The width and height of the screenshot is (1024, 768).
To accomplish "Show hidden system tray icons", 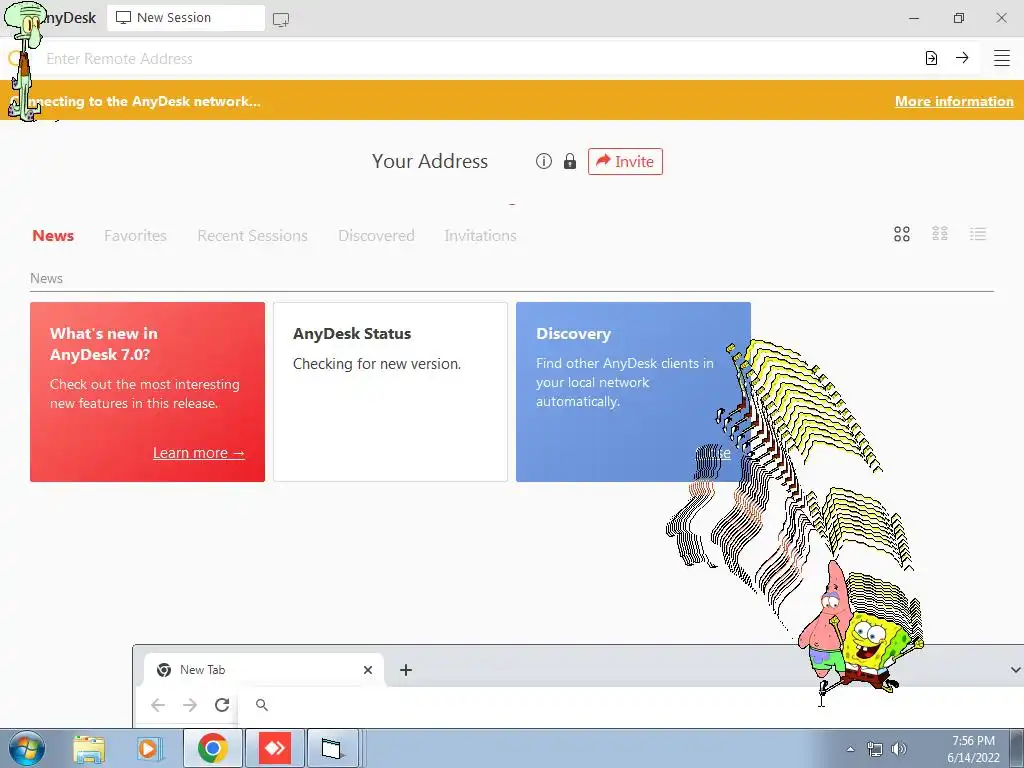I will (850, 749).
